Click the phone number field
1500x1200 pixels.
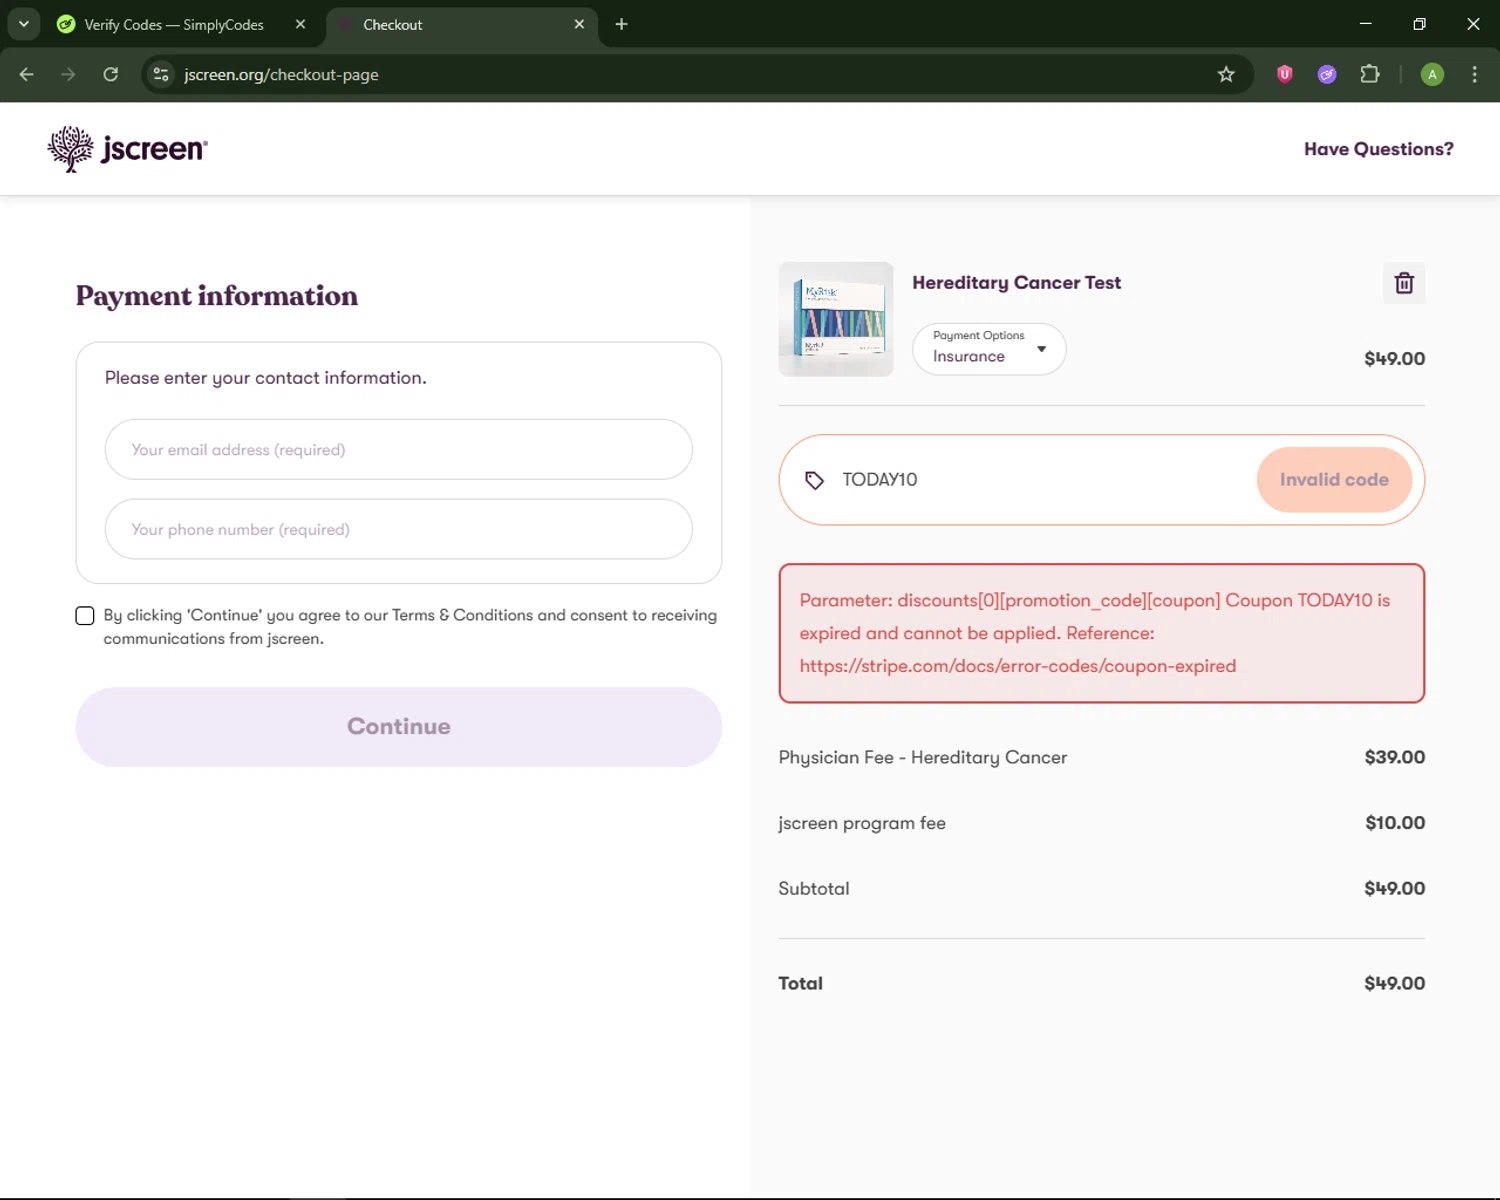coord(399,530)
